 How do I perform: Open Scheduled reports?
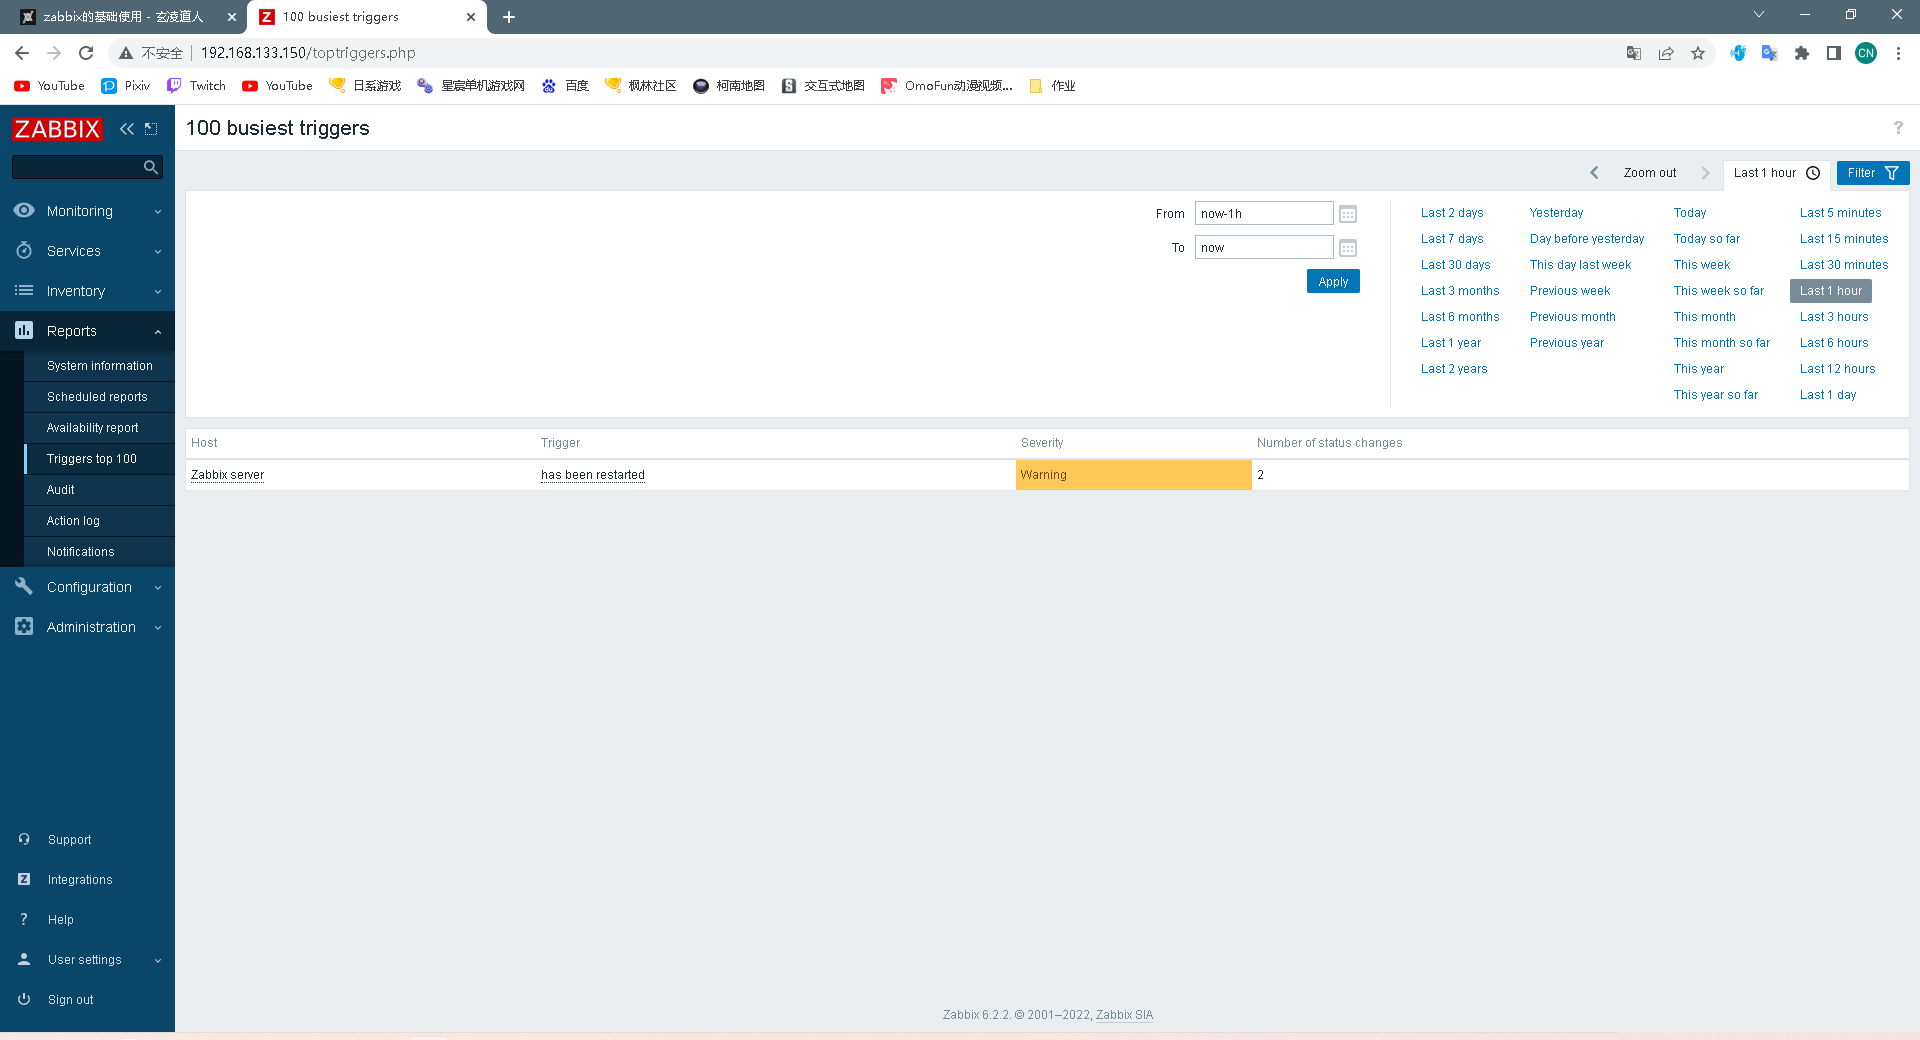click(x=99, y=397)
